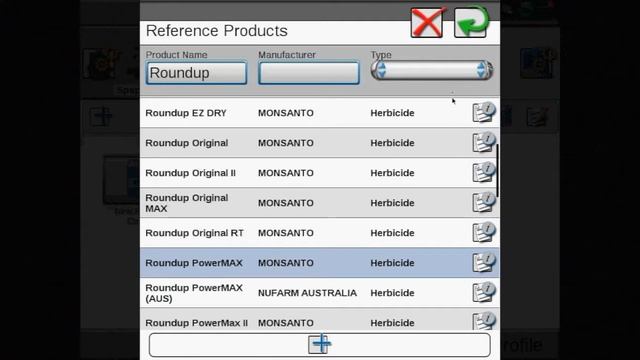Click MONSANTO in the Roundup EZ DRY row
This screenshot has width=640, height=360.
click(x=286, y=113)
